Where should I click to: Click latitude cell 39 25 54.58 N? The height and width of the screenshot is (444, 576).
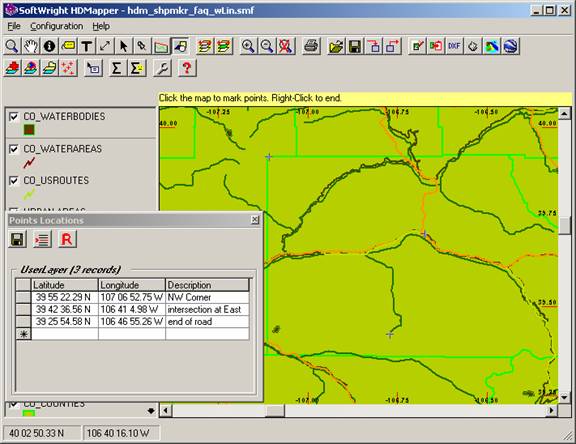coord(65,322)
